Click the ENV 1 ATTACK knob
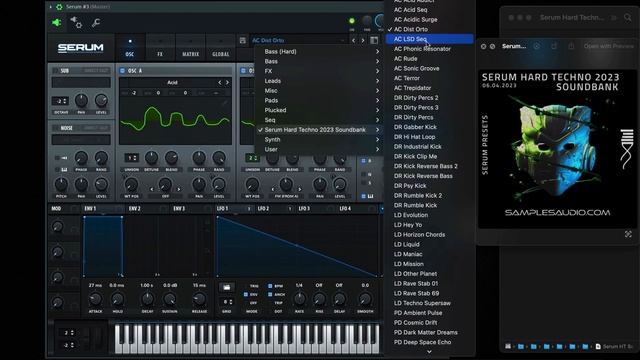640x360 pixels. pos(96,299)
